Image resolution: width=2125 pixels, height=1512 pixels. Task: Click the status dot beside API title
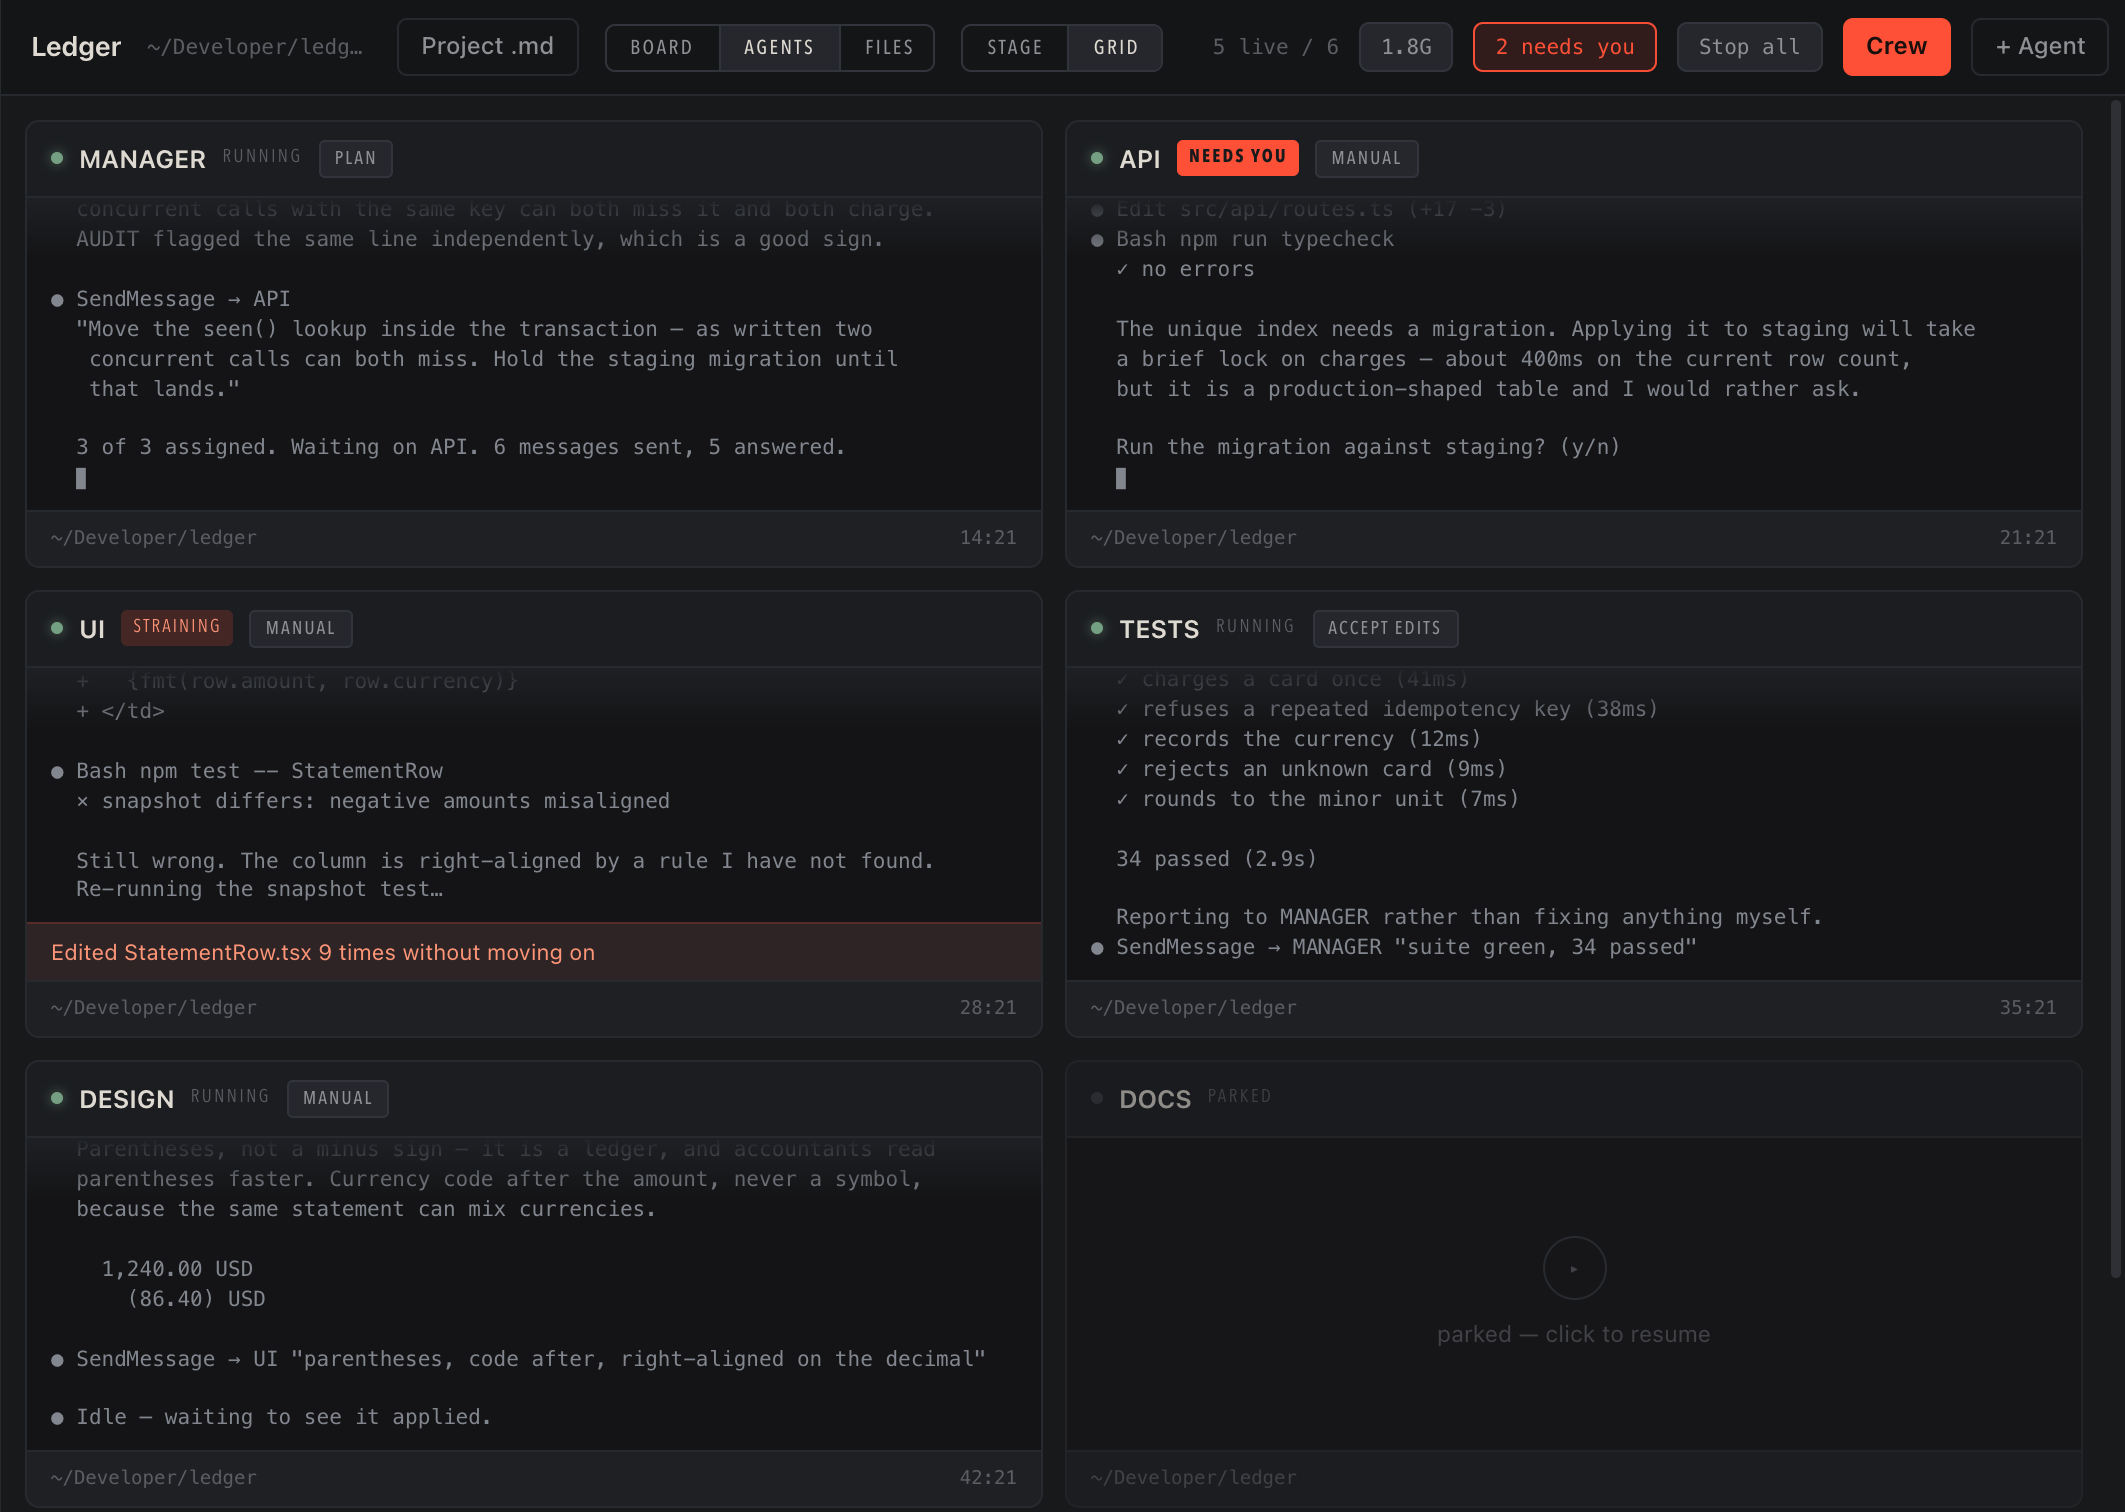click(x=1097, y=158)
